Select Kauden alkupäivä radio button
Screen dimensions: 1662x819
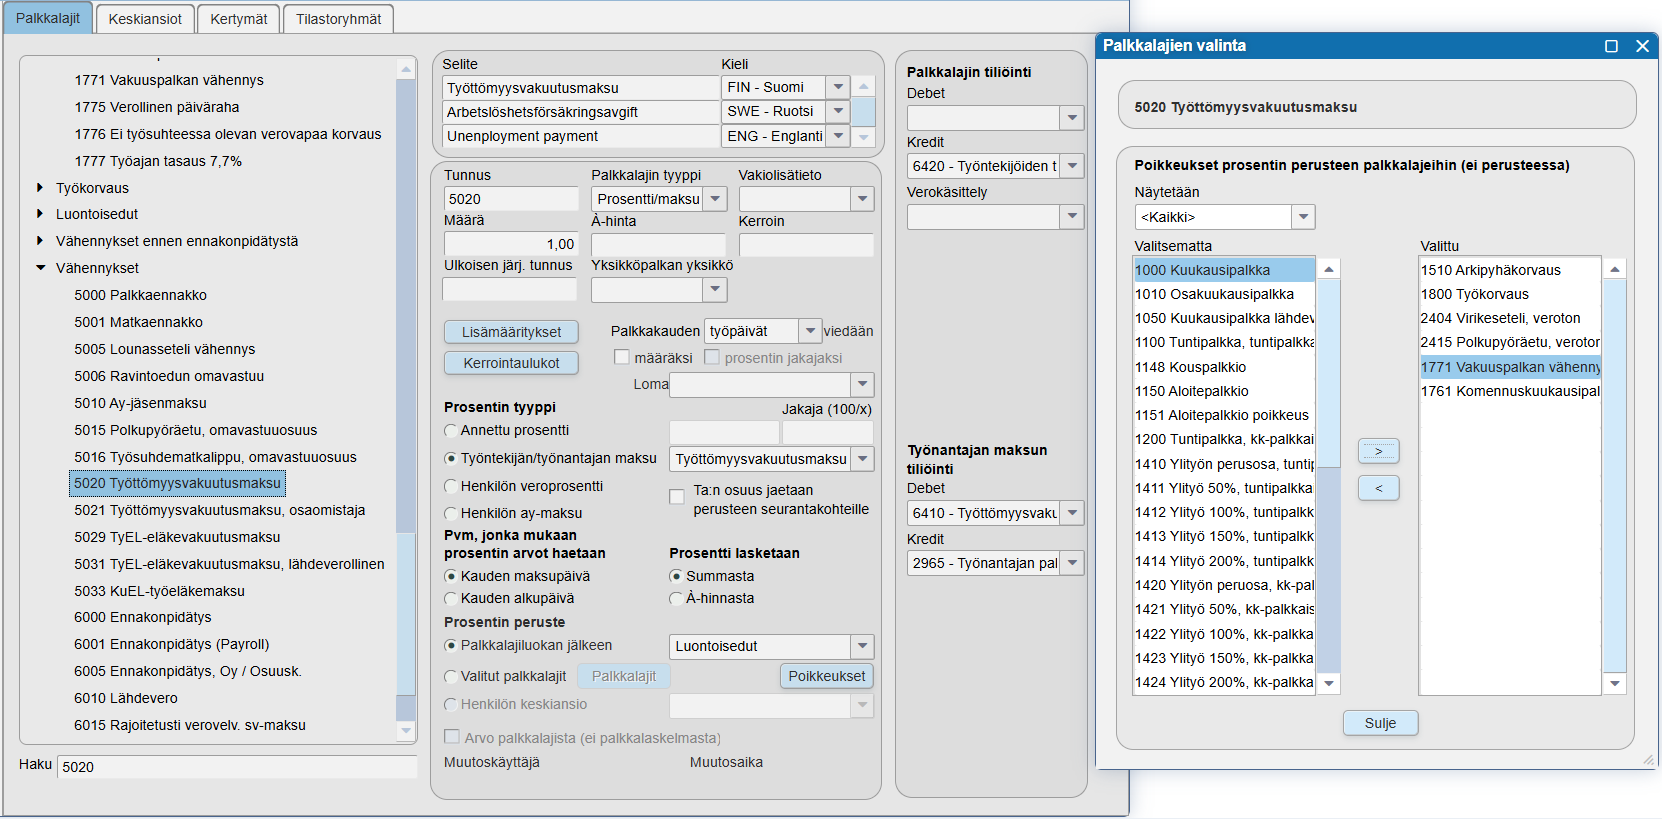pos(451,598)
